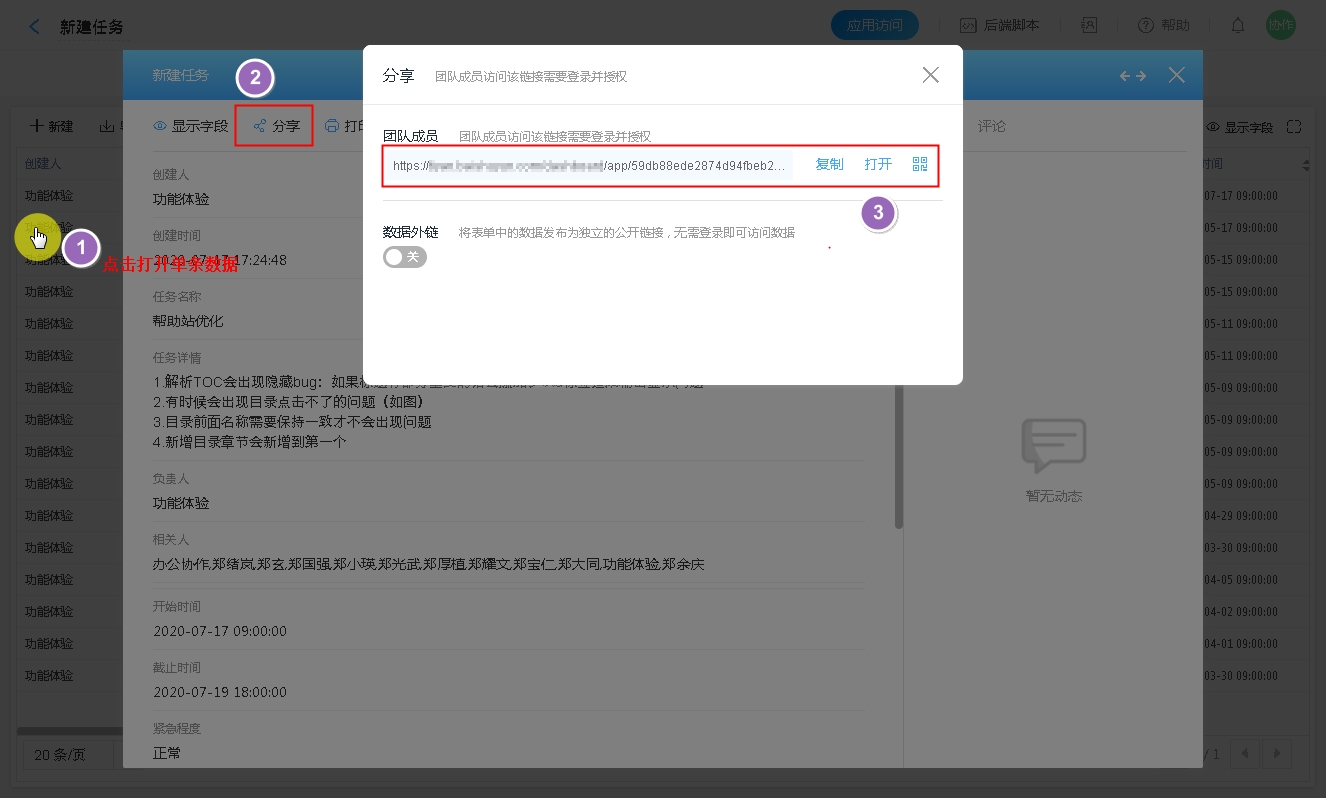This screenshot has width=1326, height=798.
Task: Expand the panel with the double-arrow icon
Action: tap(1132, 76)
